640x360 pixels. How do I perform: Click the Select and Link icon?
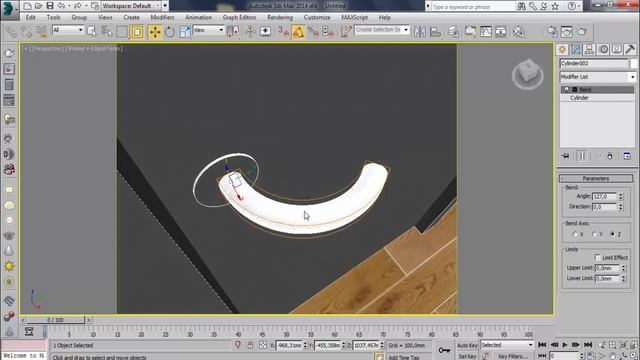(11, 32)
